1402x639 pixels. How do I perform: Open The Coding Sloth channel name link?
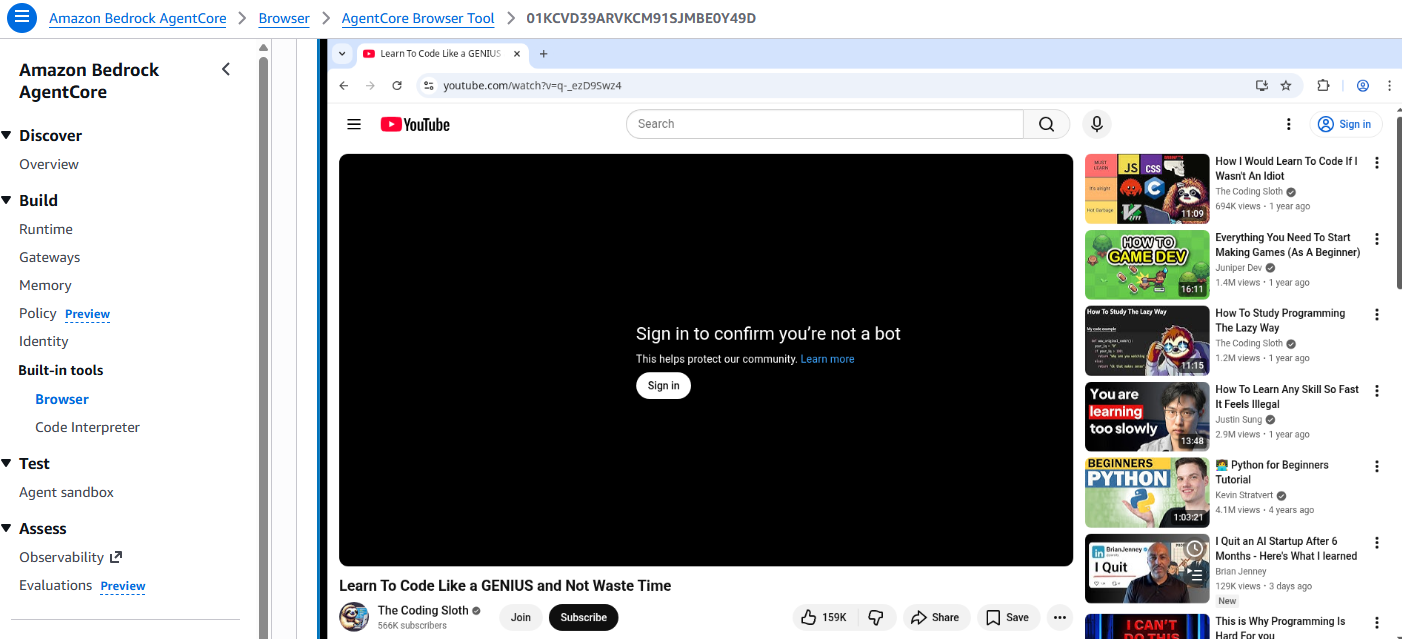[423, 610]
